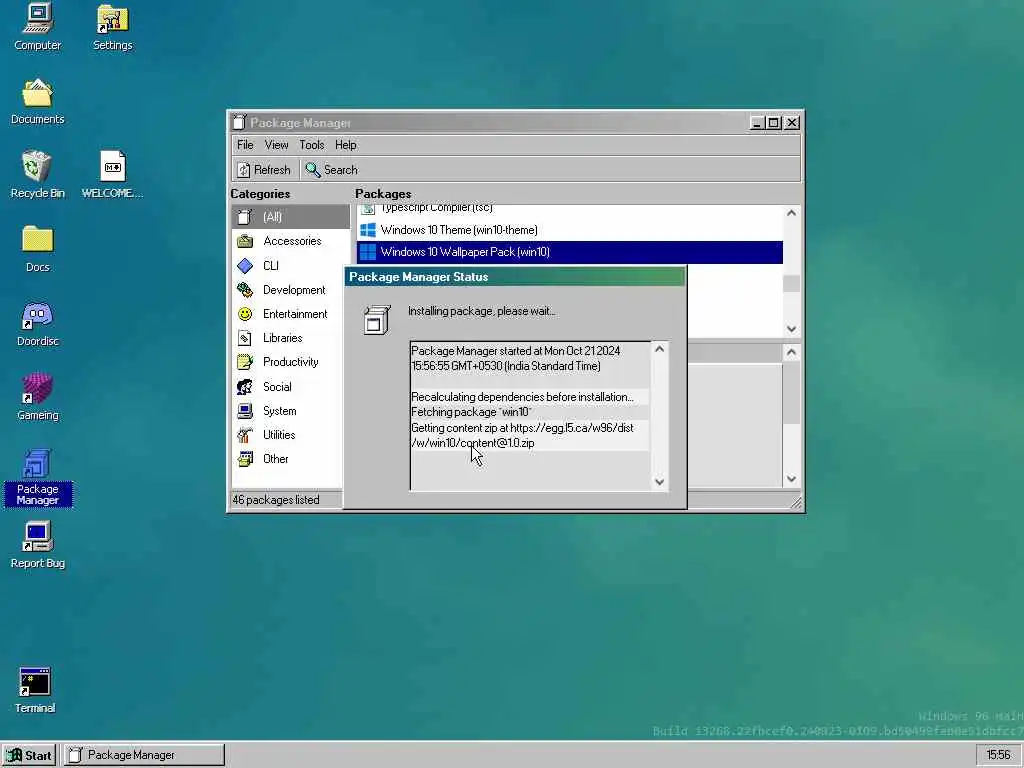Click status log scroll down arrow
This screenshot has width=1024, height=768.
660,482
